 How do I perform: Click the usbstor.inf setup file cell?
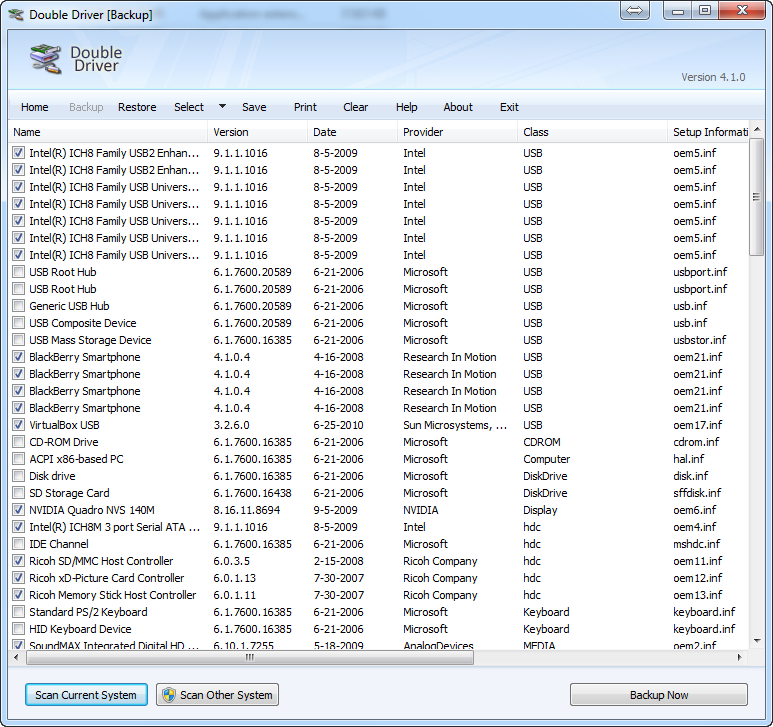(x=700, y=340)
